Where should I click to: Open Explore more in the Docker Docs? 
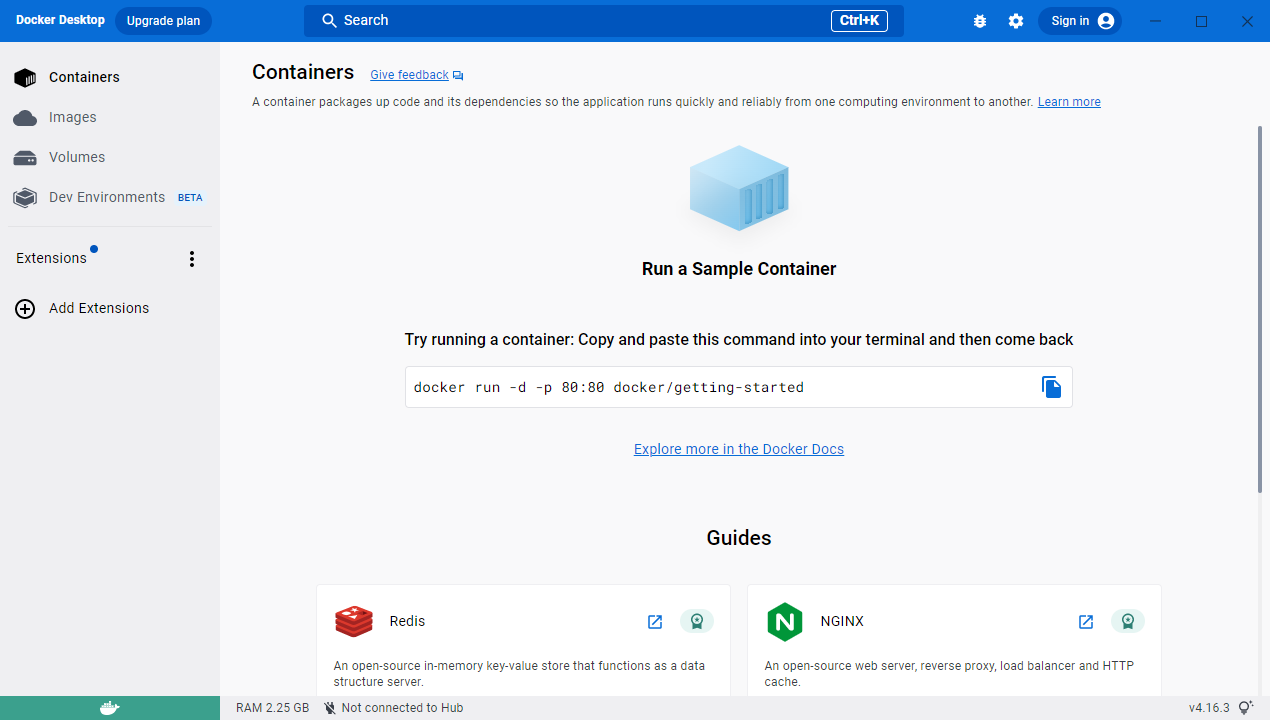(x=739, y=449)
